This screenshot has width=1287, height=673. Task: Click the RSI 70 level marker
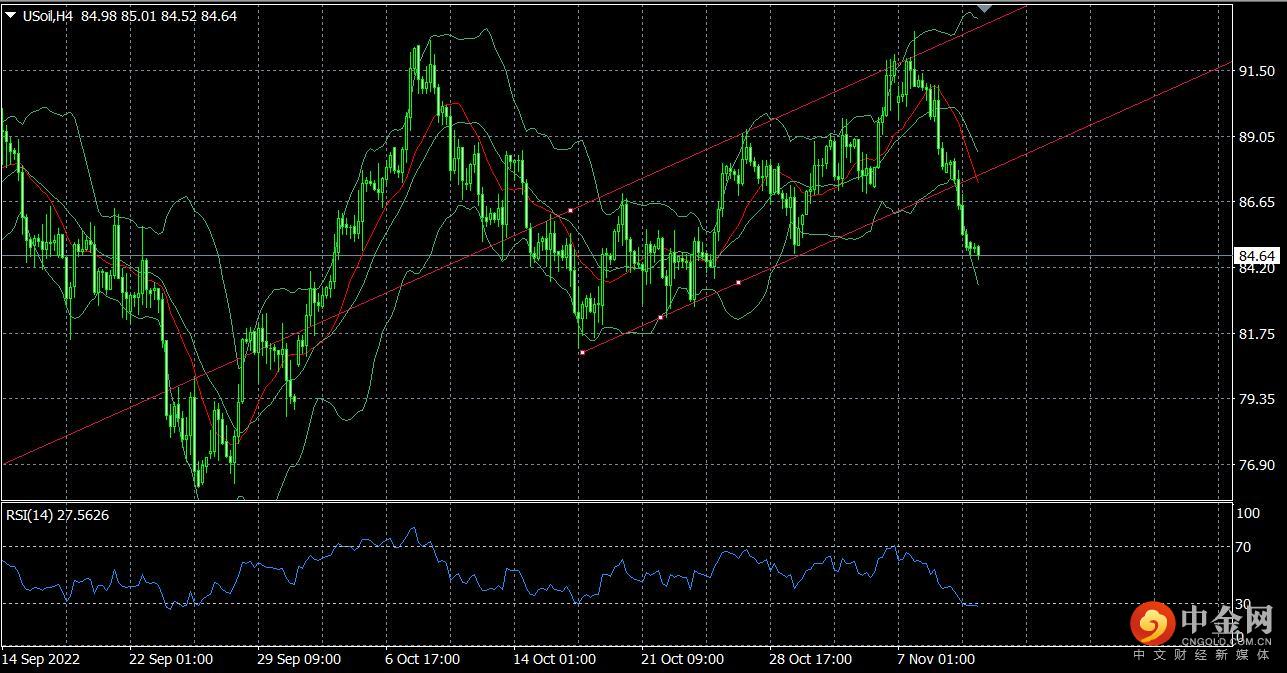1243,547
